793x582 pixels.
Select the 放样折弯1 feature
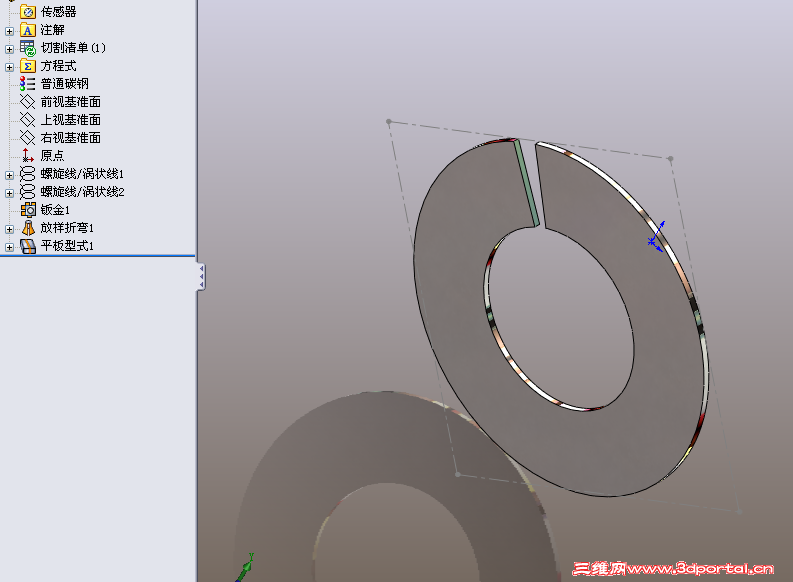67,228
